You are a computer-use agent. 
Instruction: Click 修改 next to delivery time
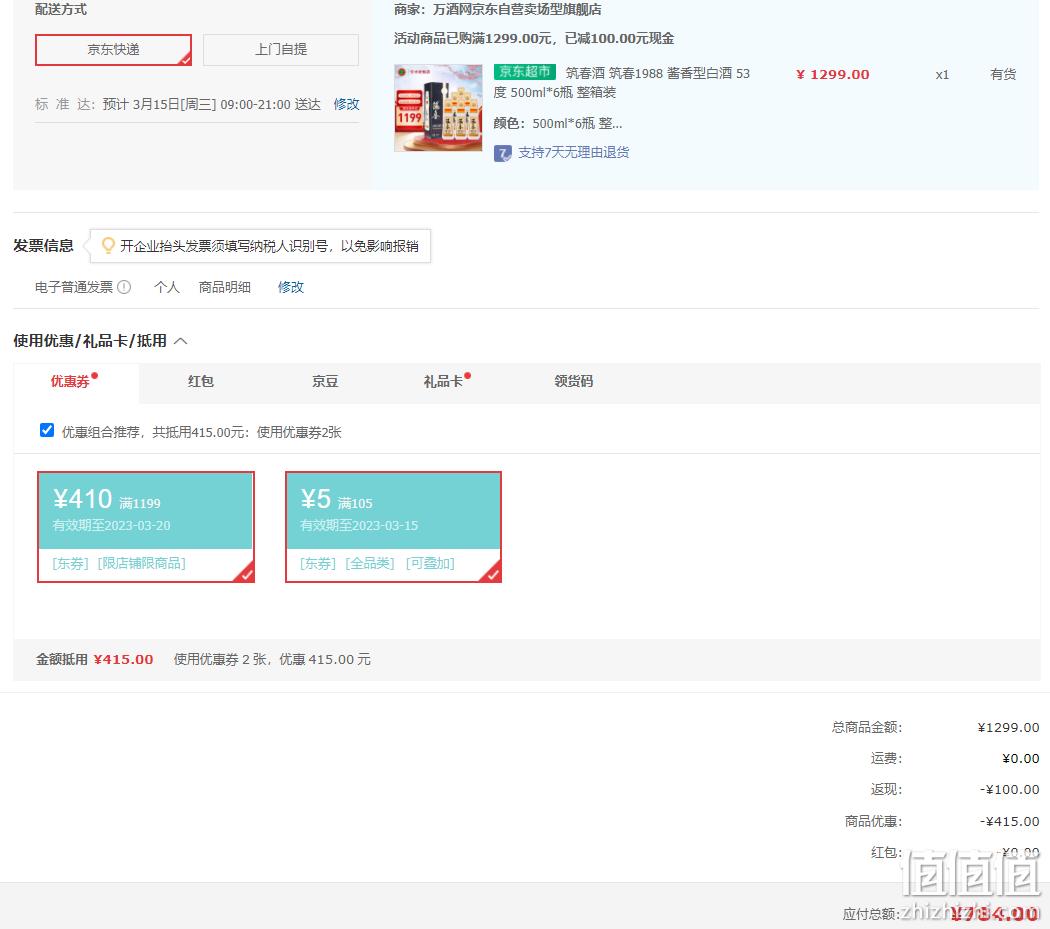[346, 104]
